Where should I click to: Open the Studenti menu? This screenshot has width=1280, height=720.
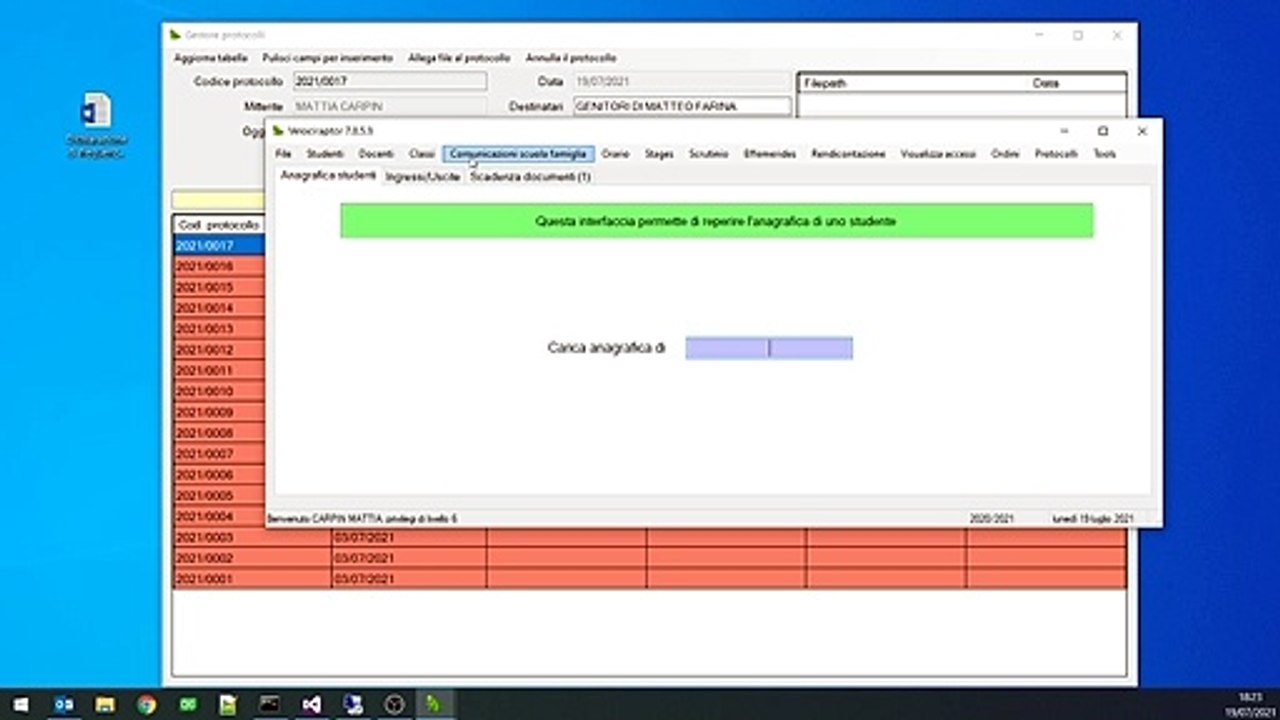point(325,154)
